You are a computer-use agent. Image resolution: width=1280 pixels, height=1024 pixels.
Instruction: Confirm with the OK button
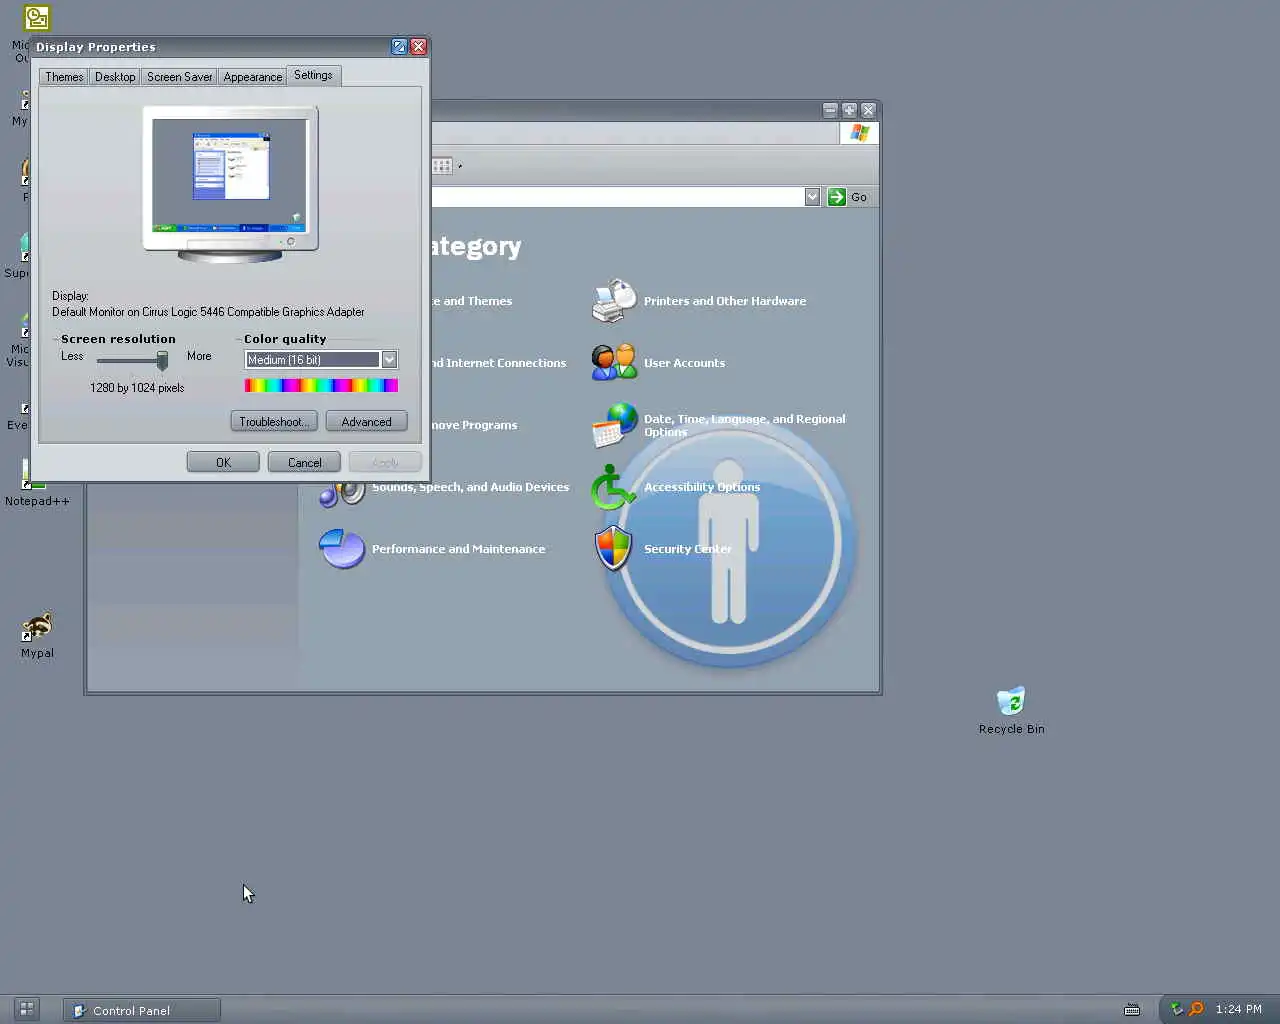223,462
